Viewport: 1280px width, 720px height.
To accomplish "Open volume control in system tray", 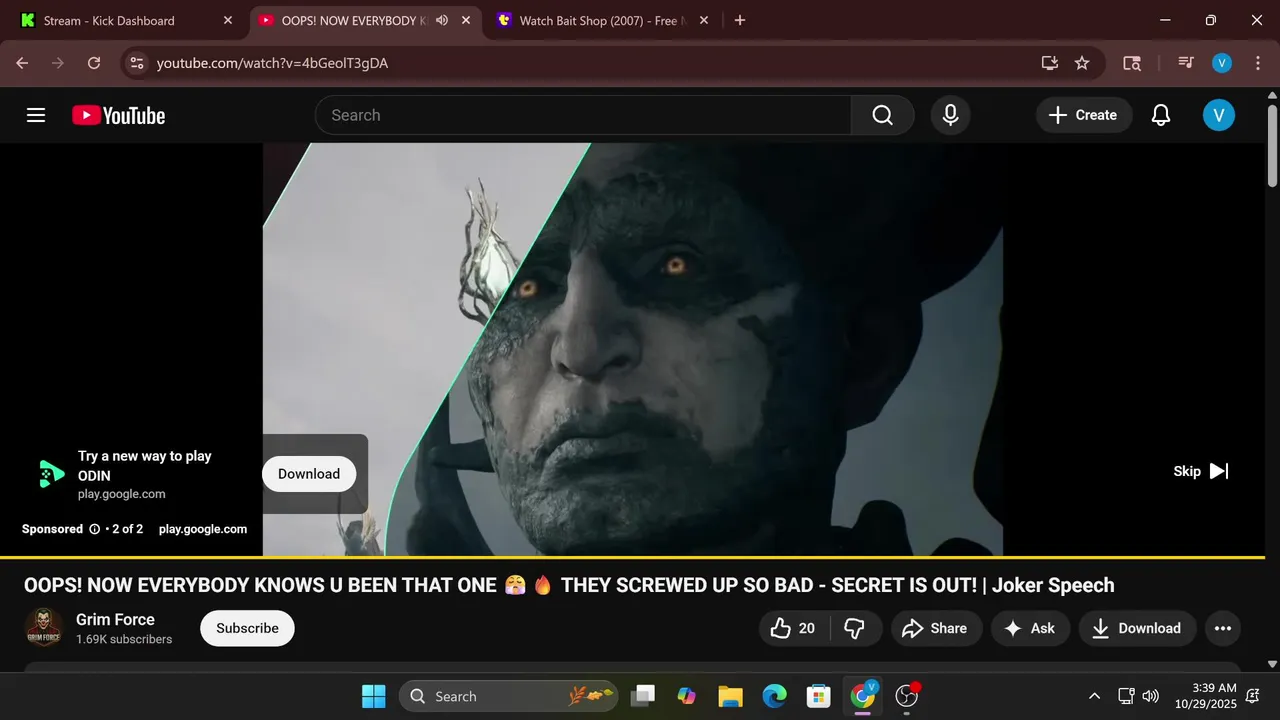I will (1151, 696).
